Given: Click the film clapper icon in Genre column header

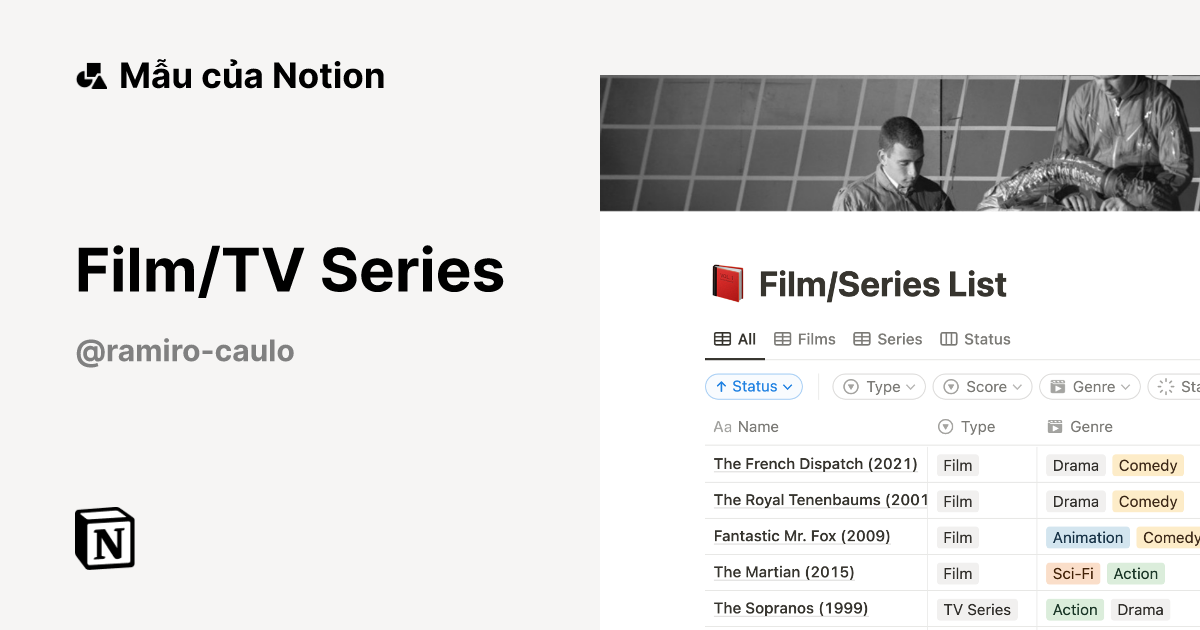Looking at the screenshot, I should click(x=1056, y=426).
